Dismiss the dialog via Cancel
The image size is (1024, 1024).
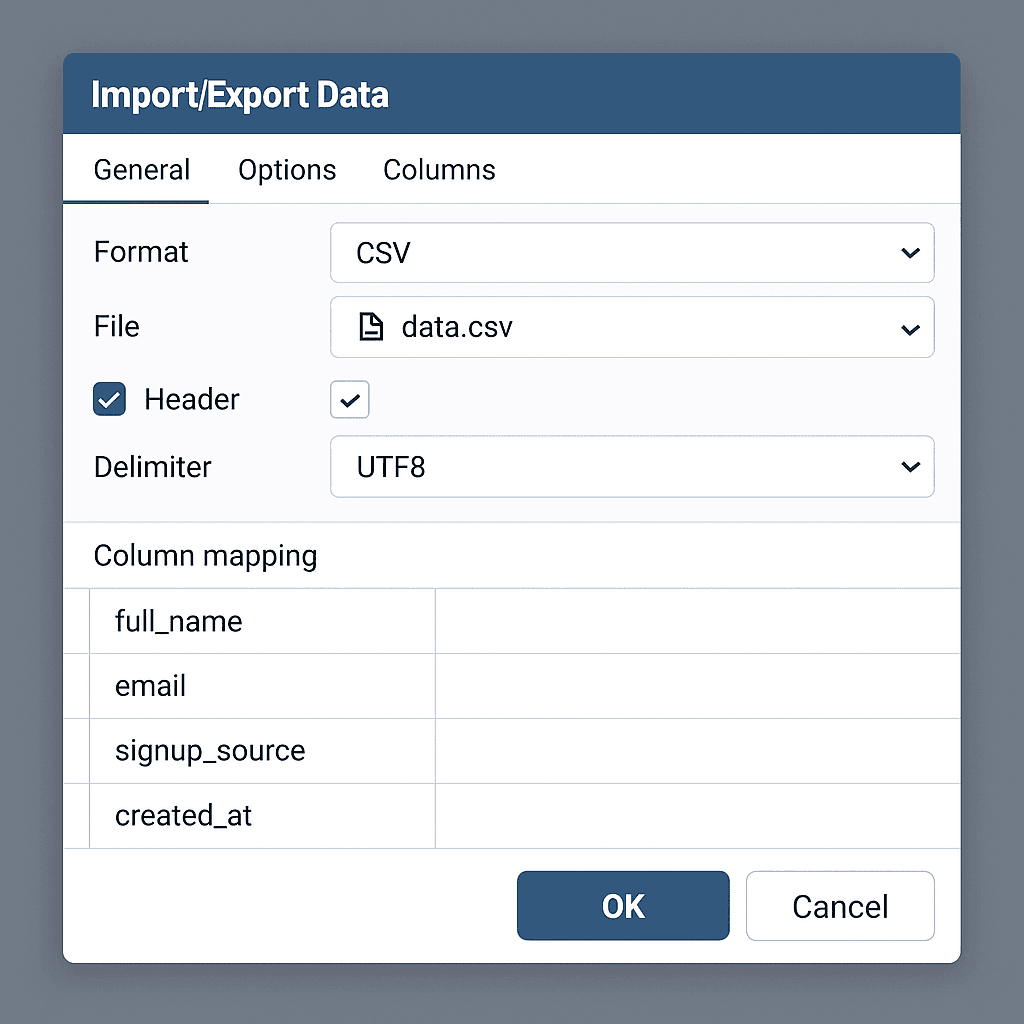tap(839, 906)
